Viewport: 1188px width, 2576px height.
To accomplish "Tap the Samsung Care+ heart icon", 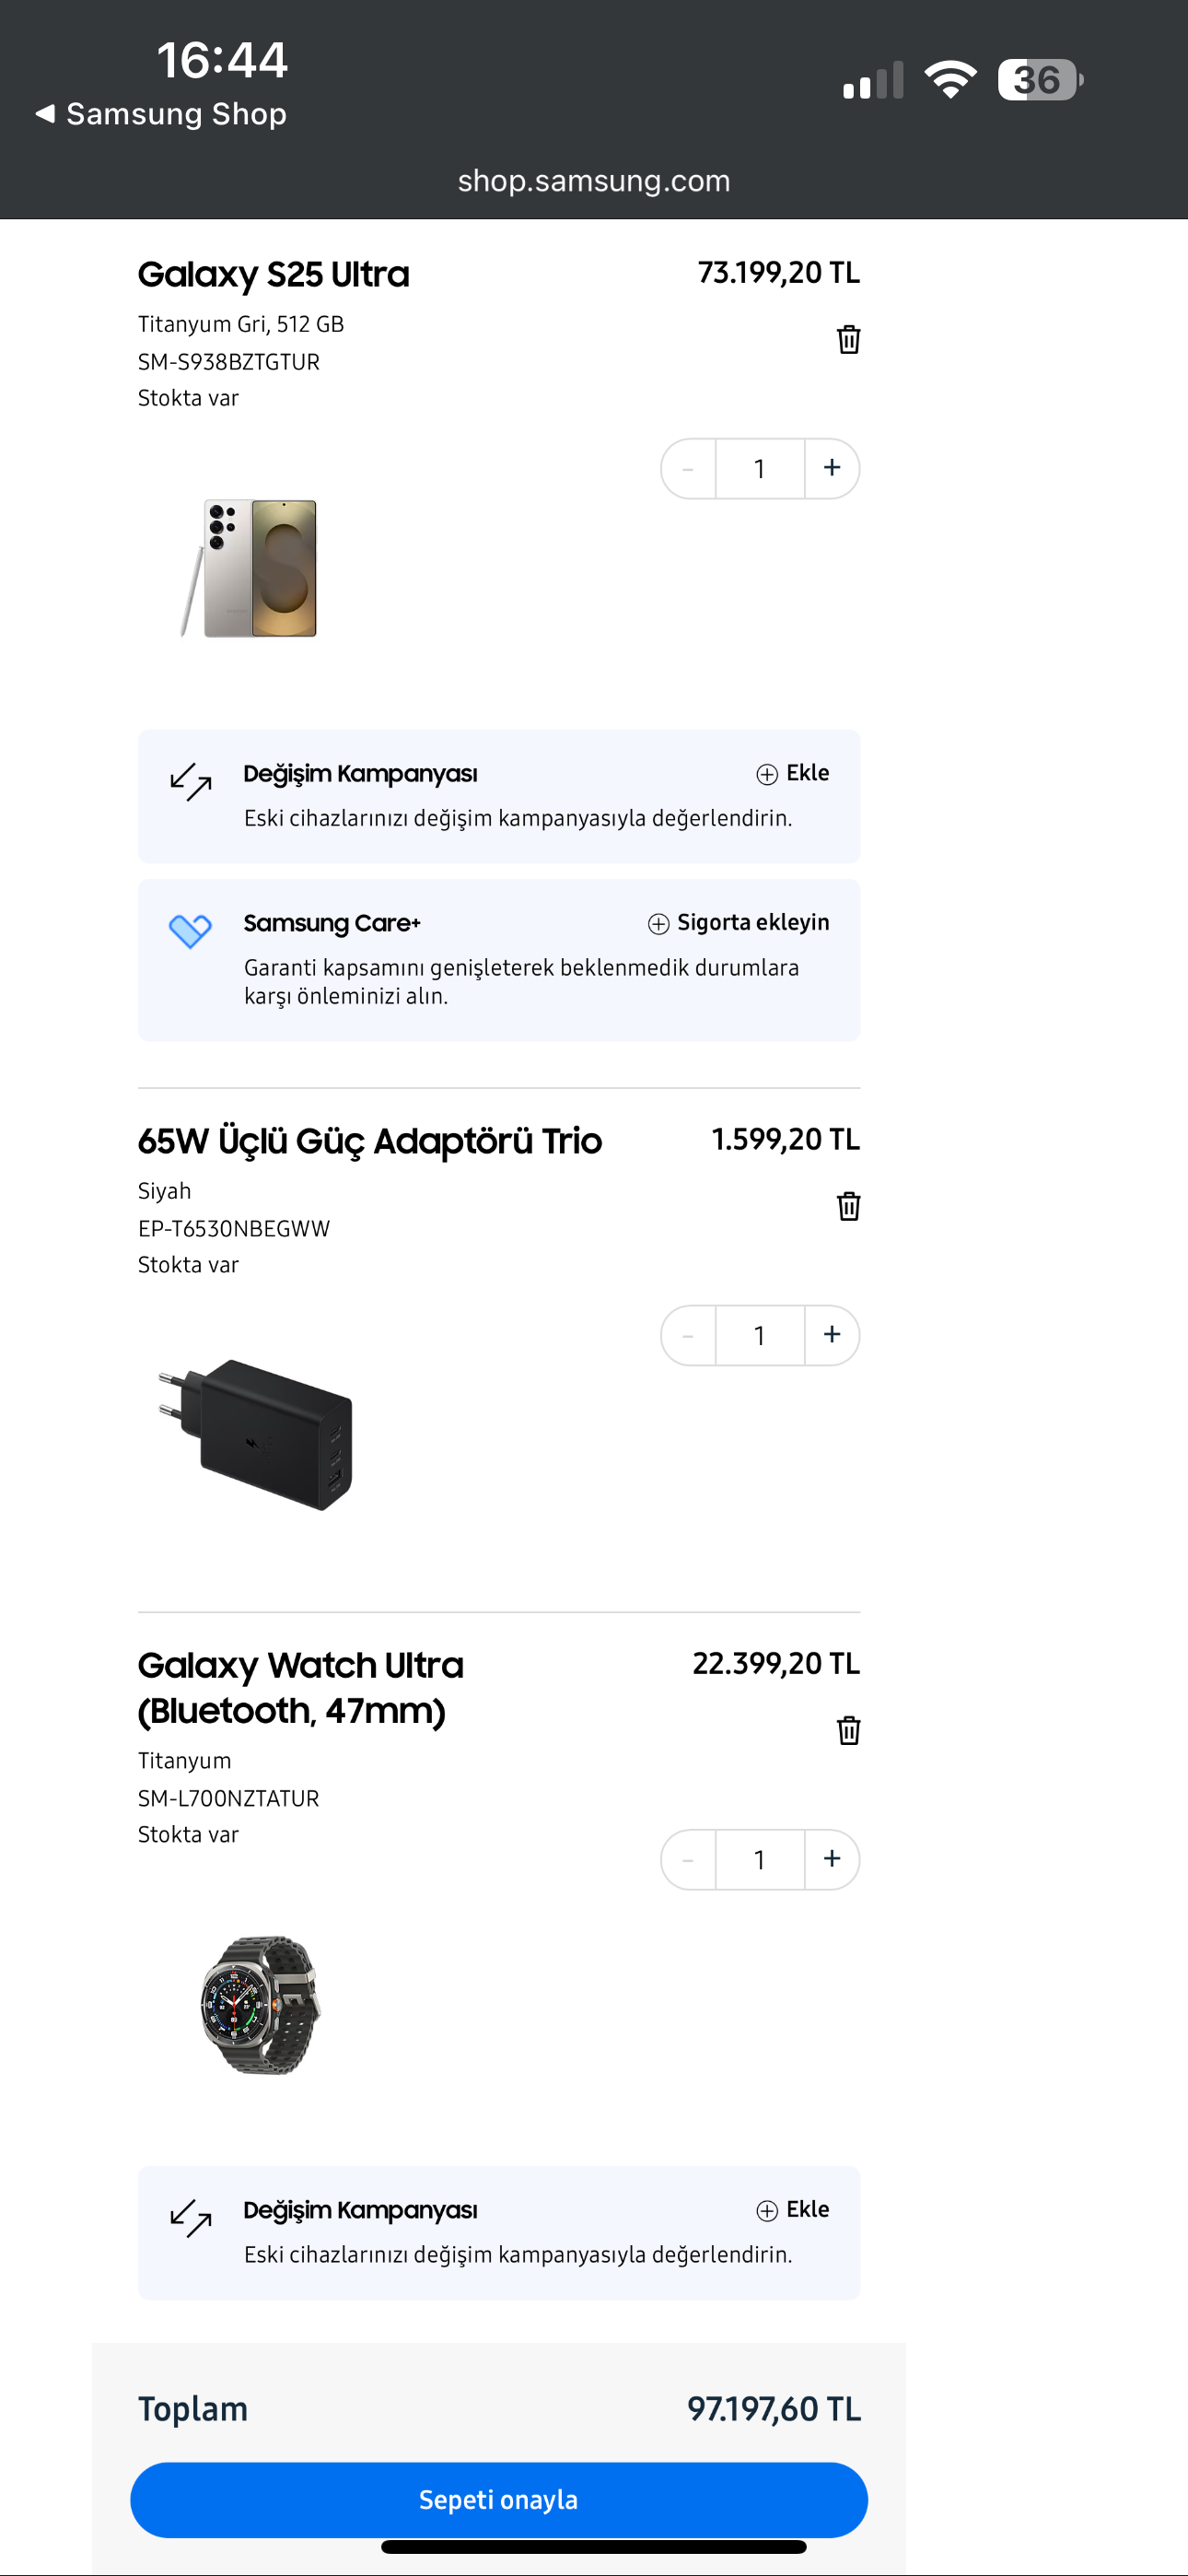I will [x=190, y=930].
